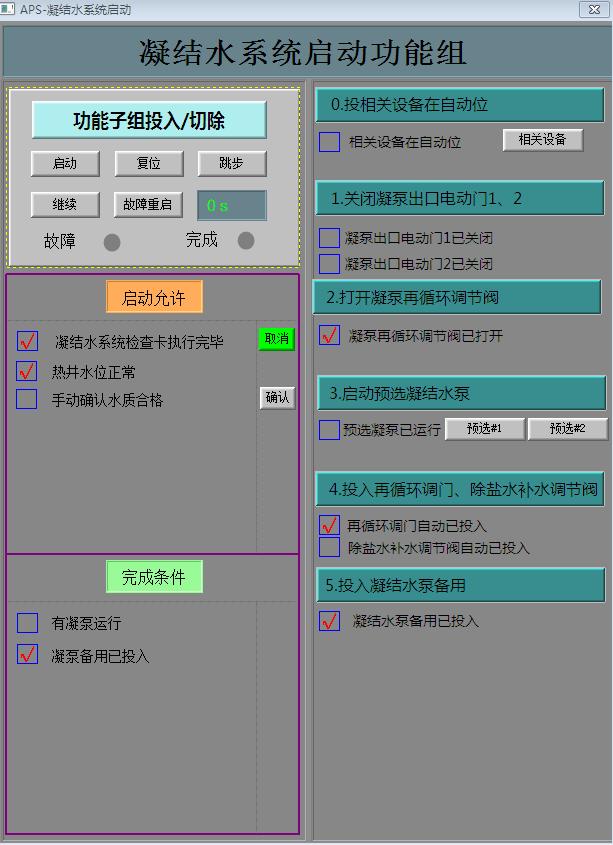Select 预选#1 condensate pump

[x=485, y=429]
